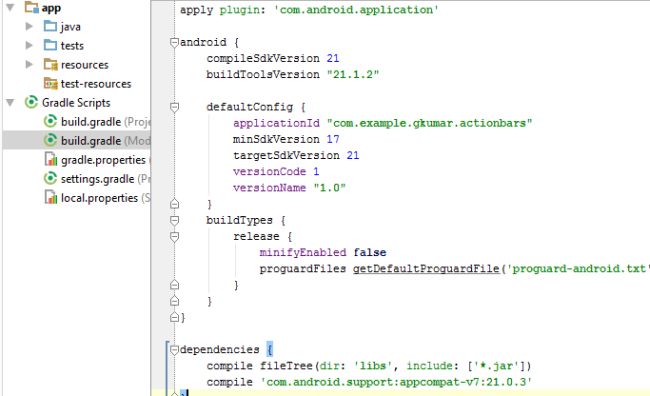
Task: Click the buildToolsVersion string "21.1.2"
Action: (x=353, y=74)
